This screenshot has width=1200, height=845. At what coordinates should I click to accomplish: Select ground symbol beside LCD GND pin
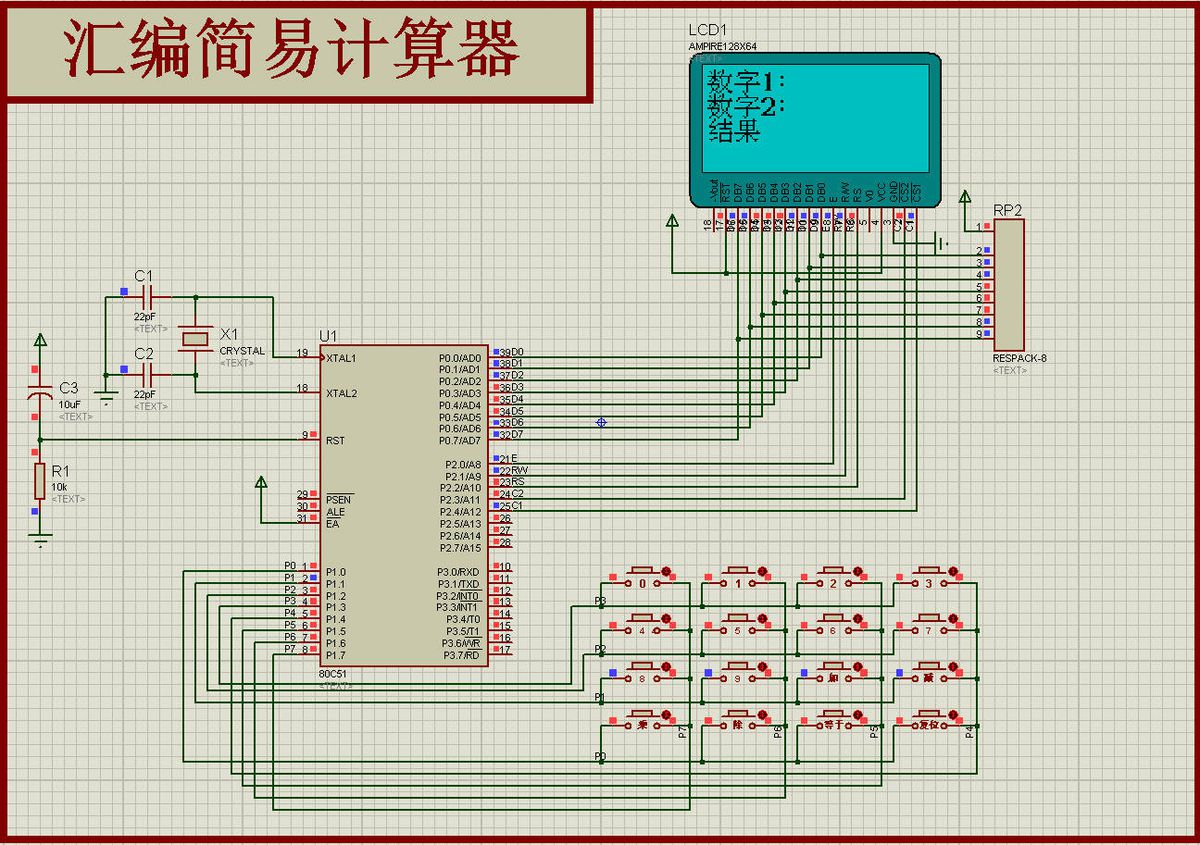click(x=940, y=243)
